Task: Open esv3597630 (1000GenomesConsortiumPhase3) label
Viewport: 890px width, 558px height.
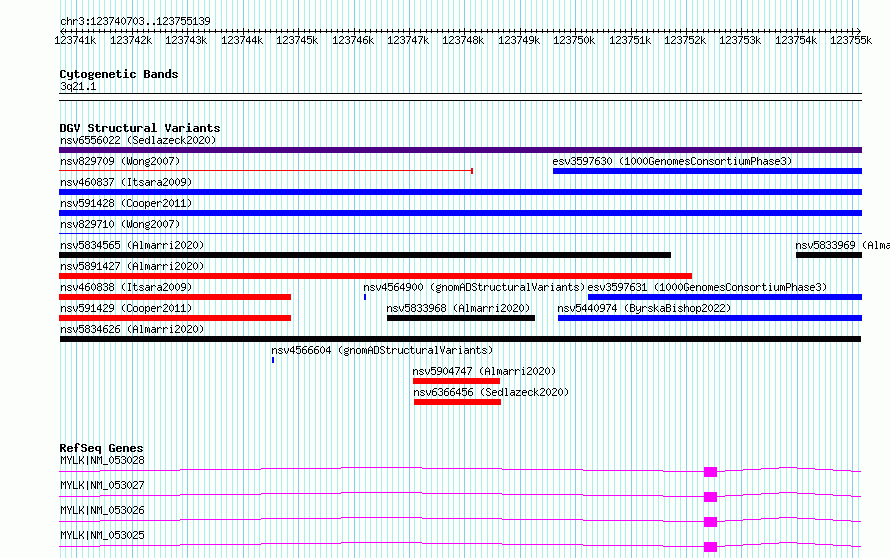Action: tap(672, 161)
